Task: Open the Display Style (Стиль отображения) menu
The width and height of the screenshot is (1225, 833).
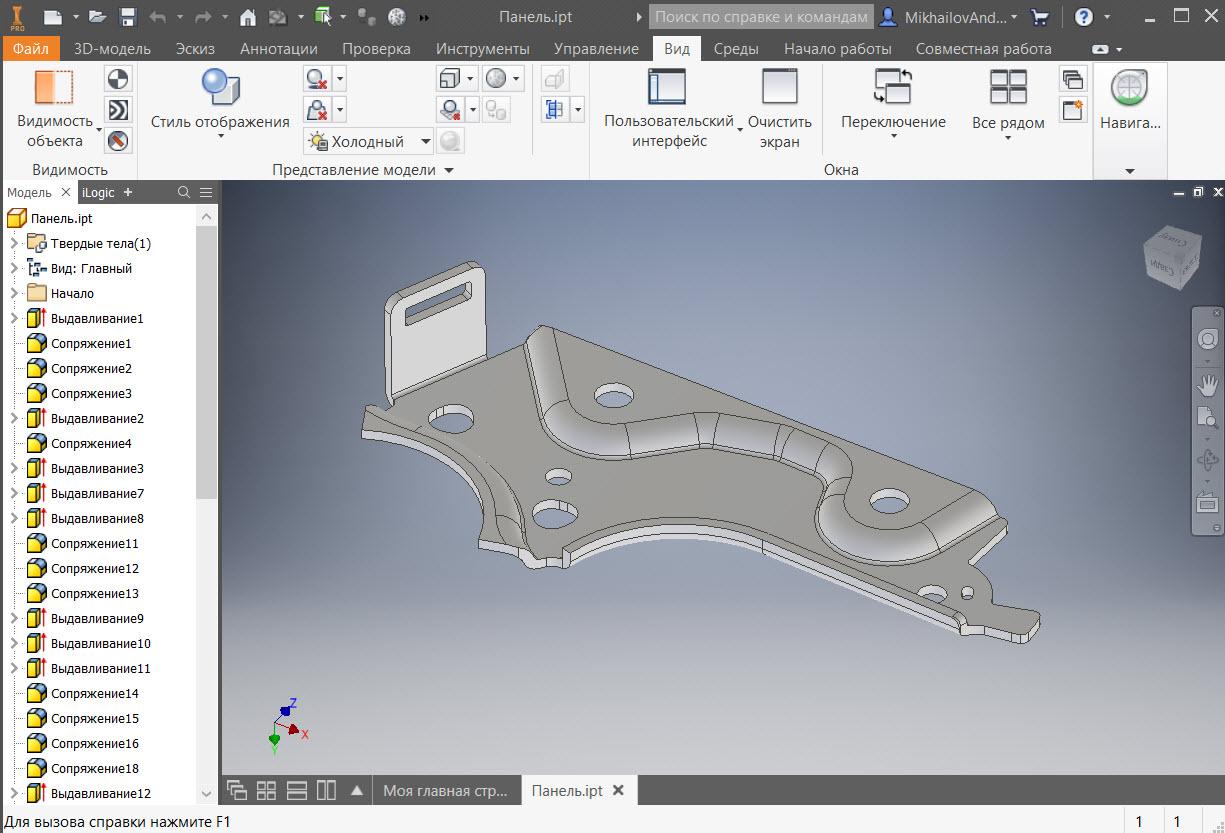Action: point(220,104)
